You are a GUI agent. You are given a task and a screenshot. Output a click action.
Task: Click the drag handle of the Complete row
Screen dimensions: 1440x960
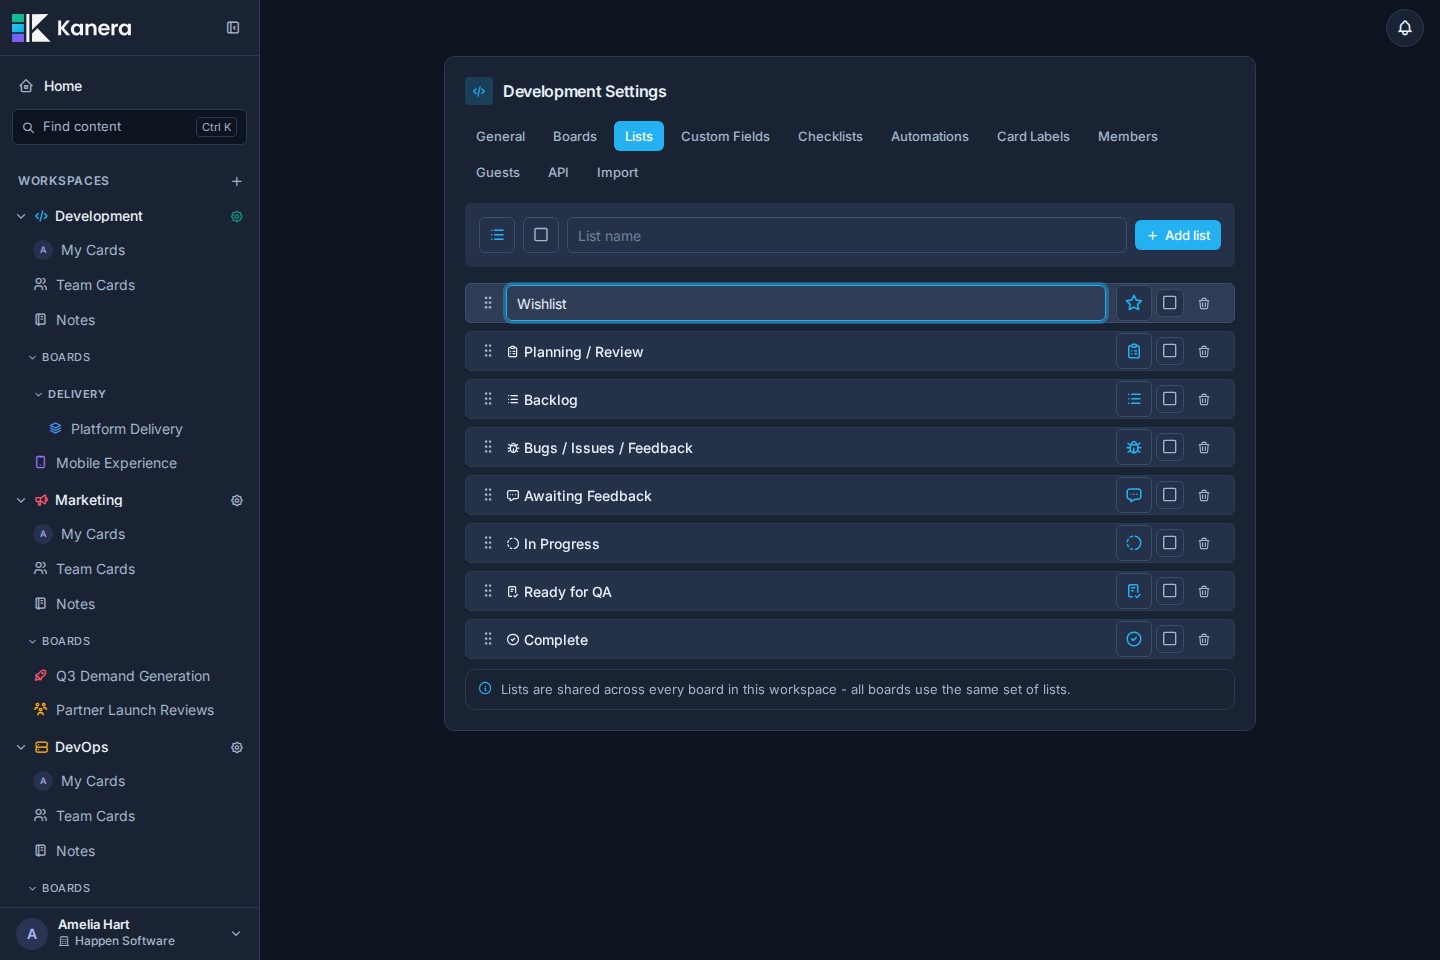pos(488,639)
